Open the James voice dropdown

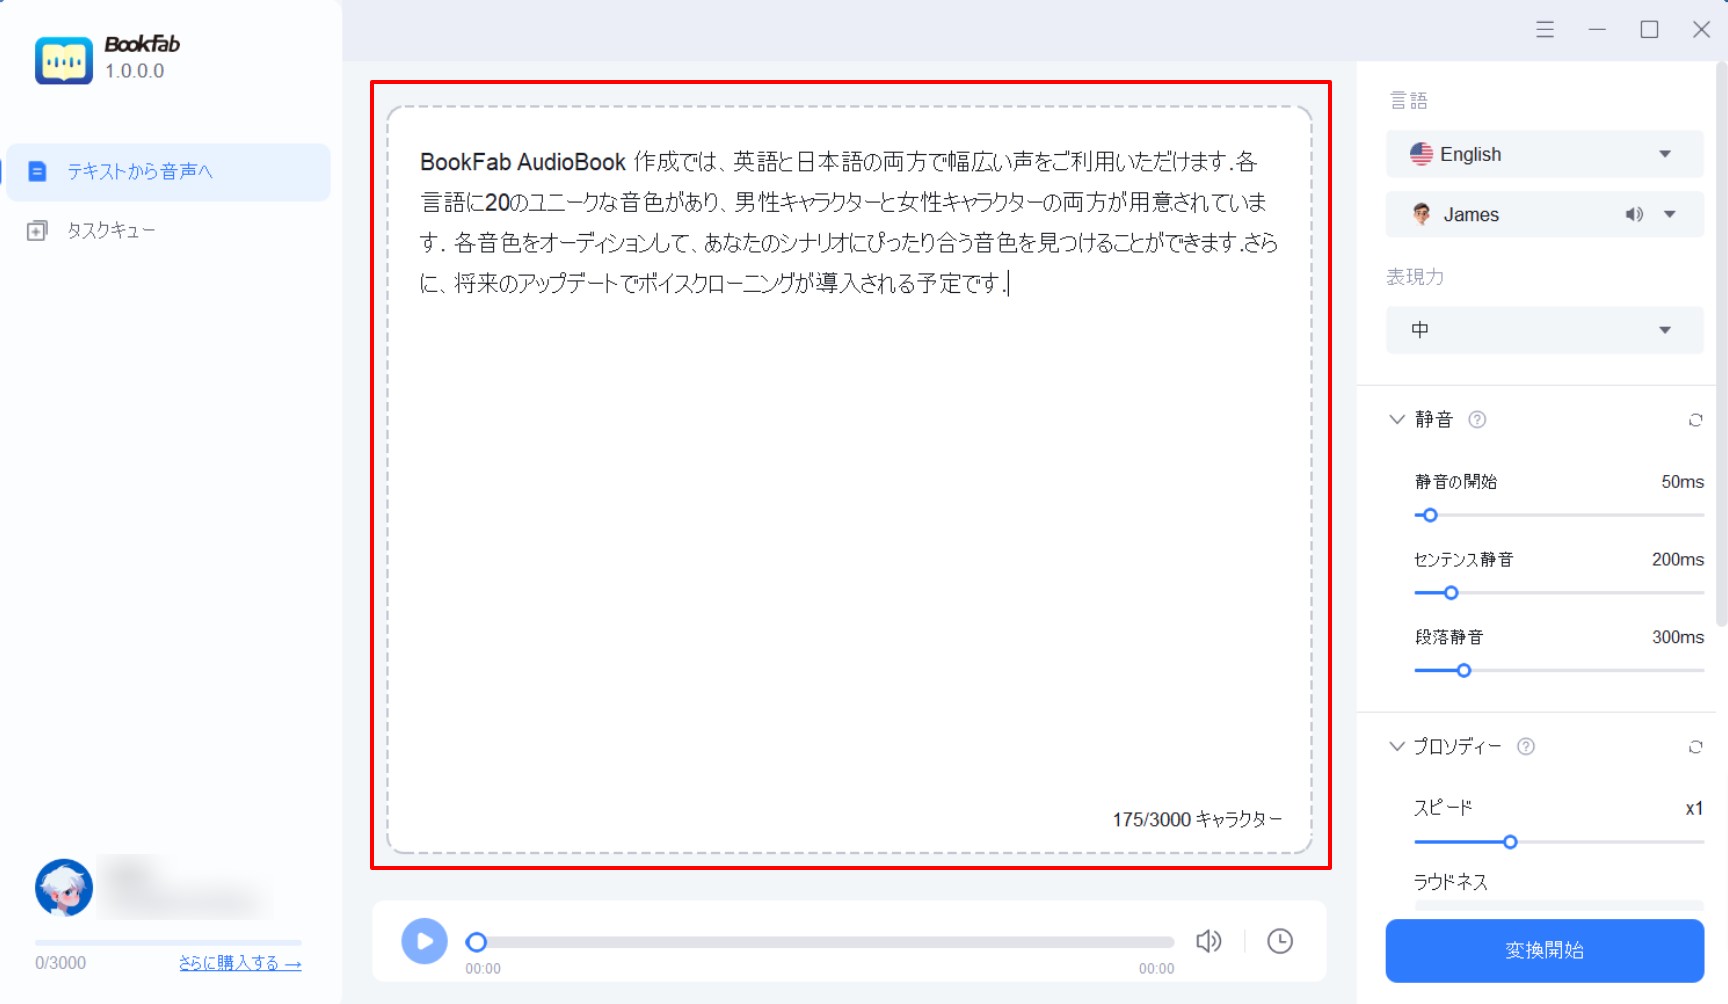click(x=1669, y=214)
